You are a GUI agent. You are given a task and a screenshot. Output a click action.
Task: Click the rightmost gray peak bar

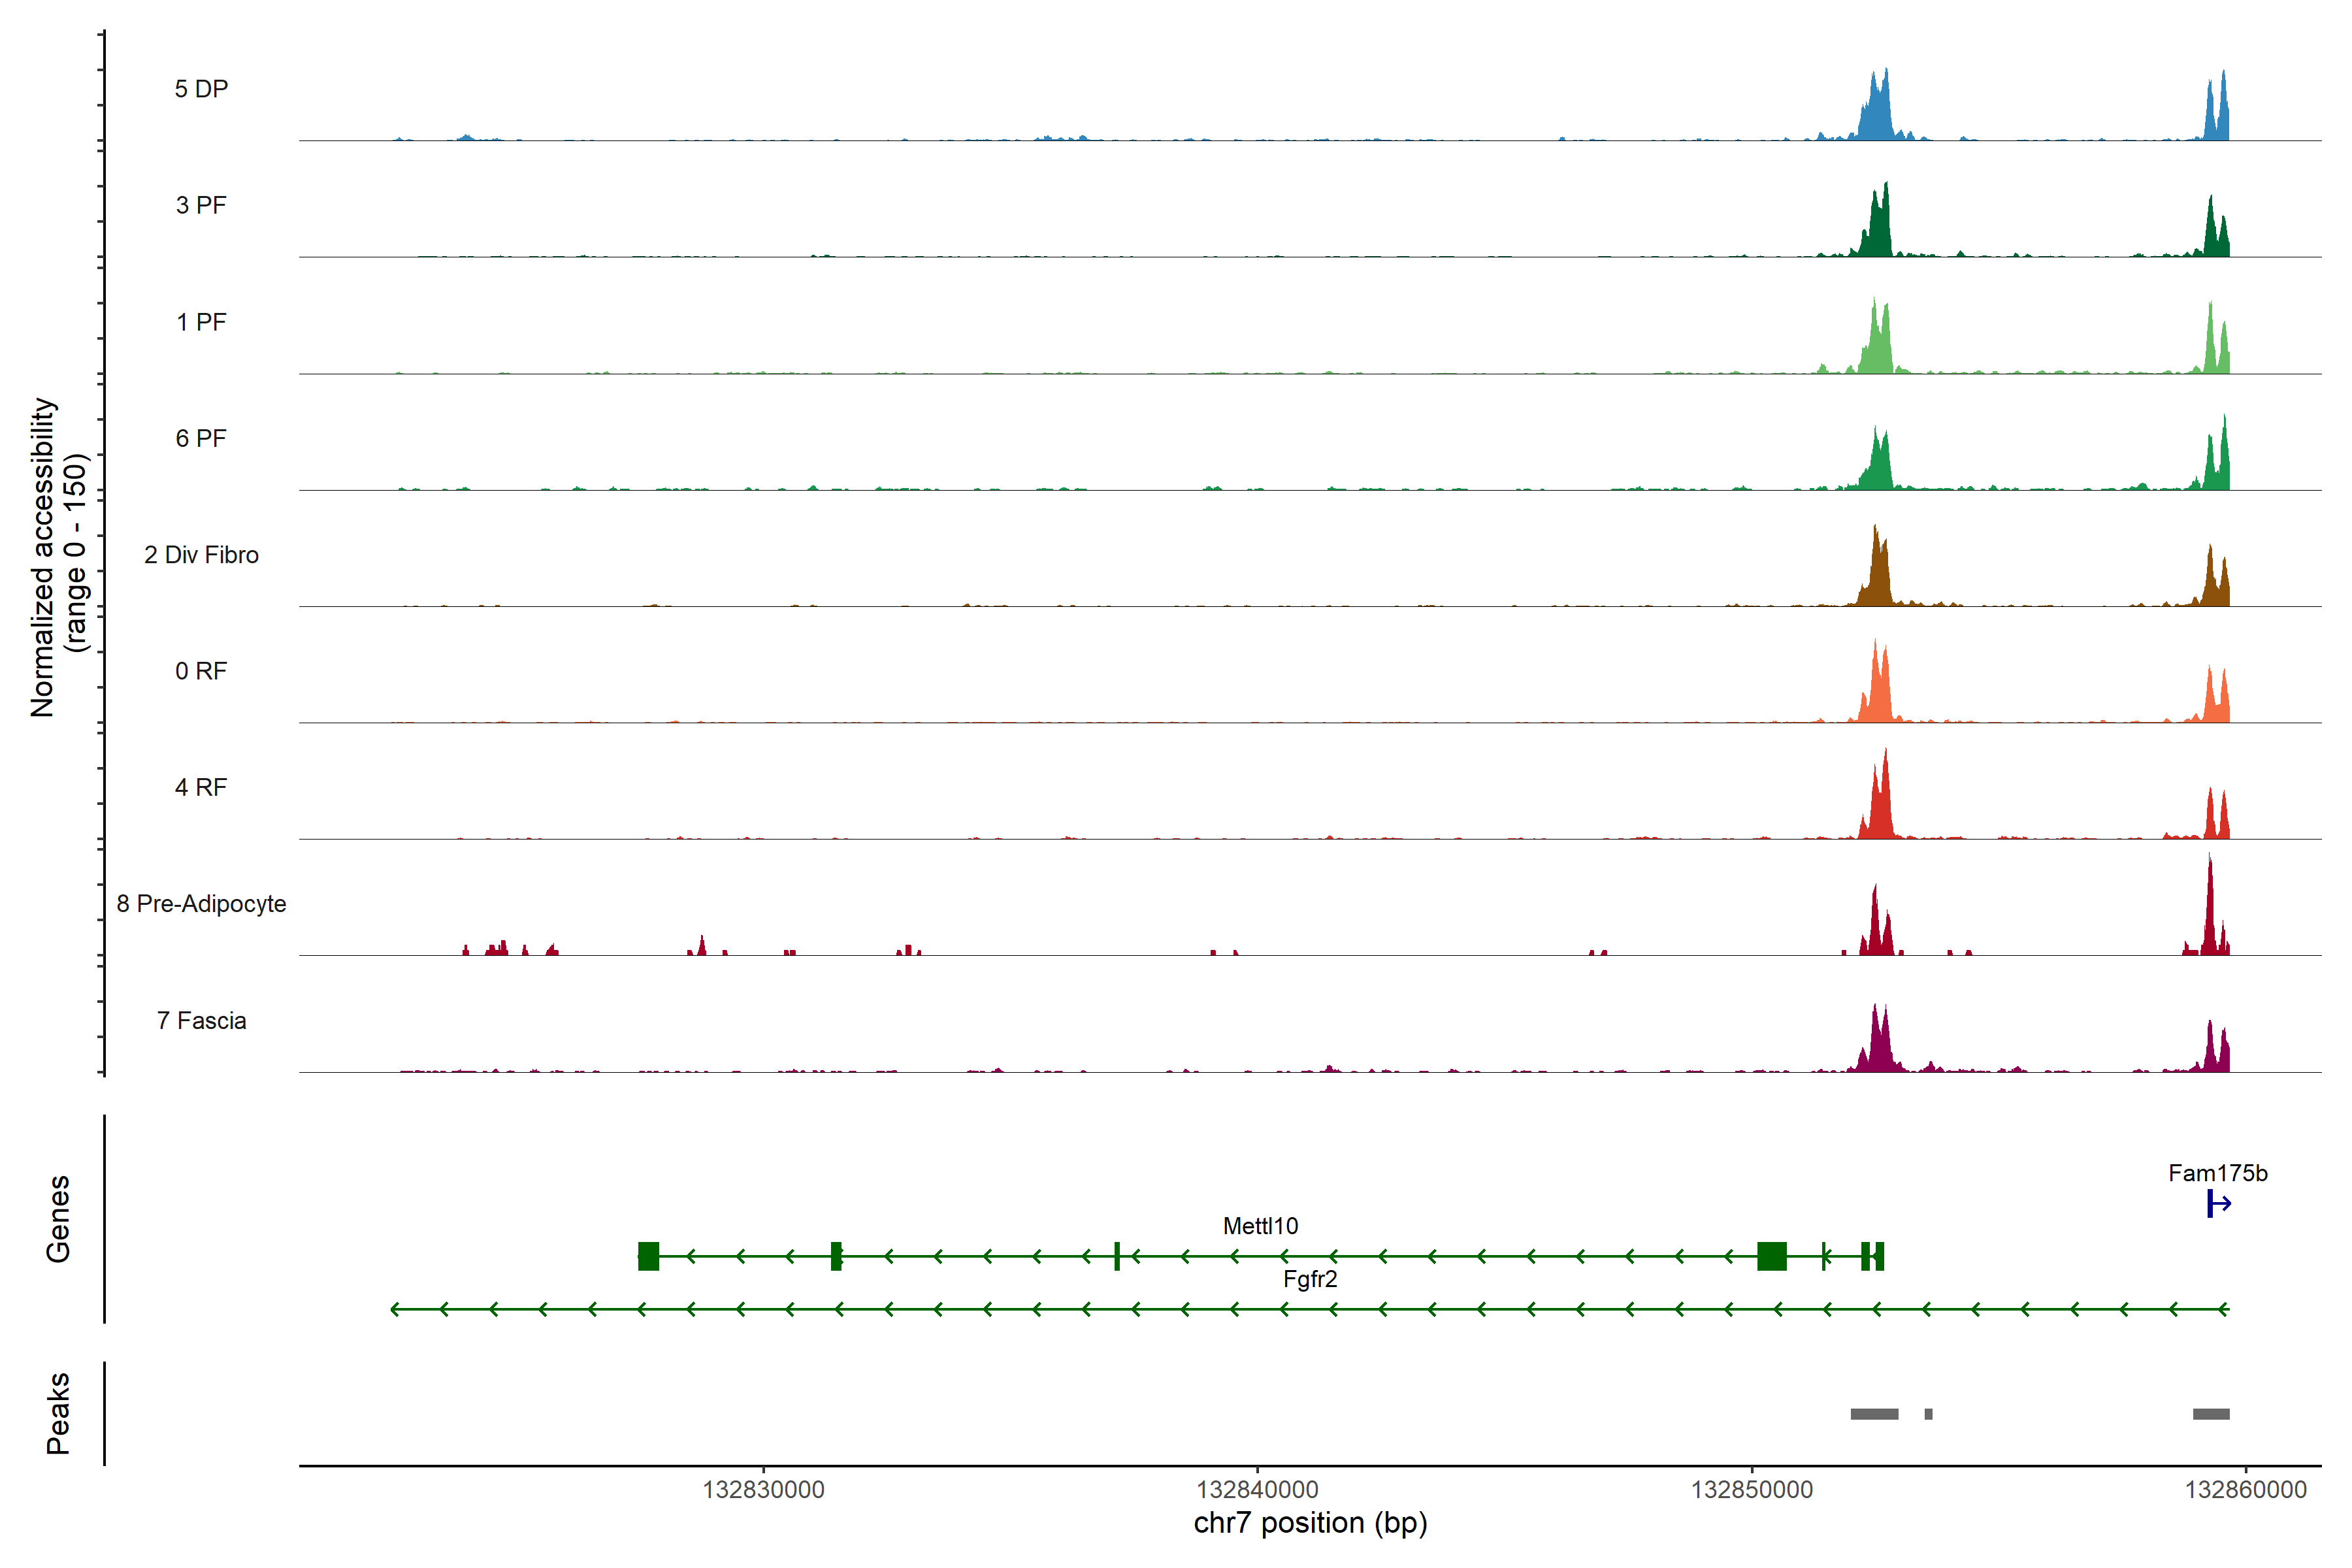pos(2211,1414)
